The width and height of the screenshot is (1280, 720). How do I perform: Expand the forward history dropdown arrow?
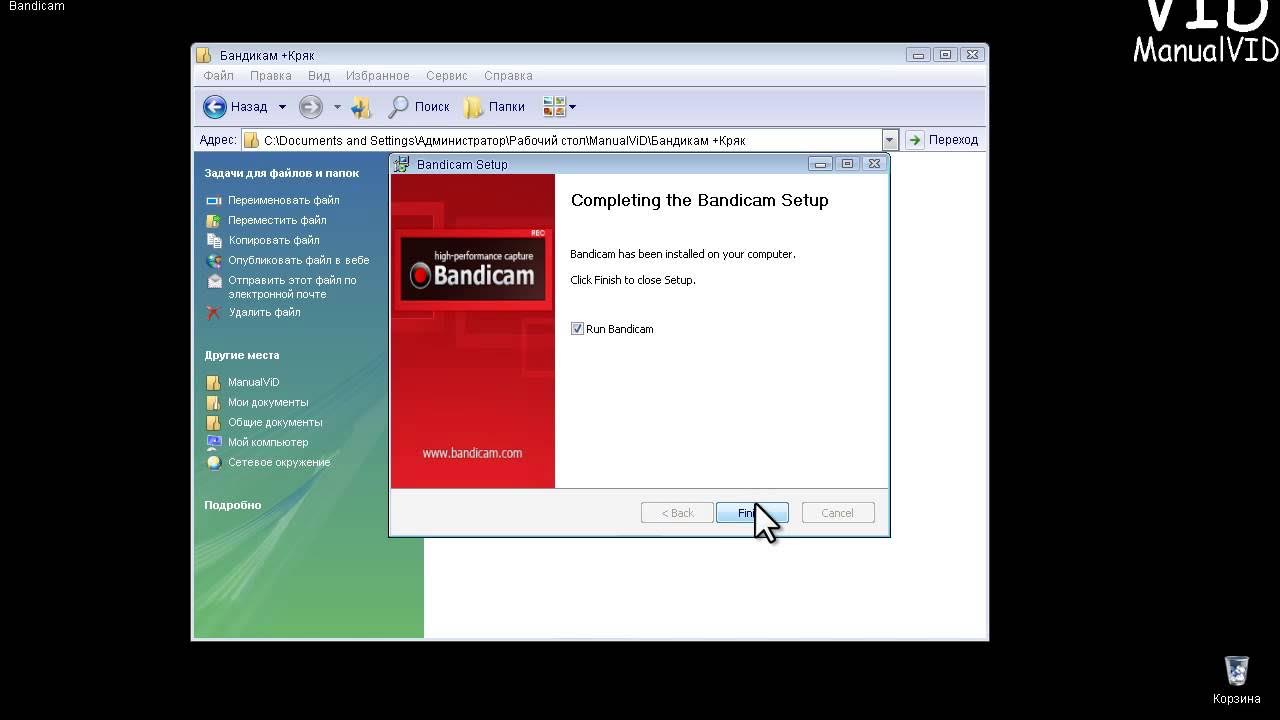click(x=337, y=107)
